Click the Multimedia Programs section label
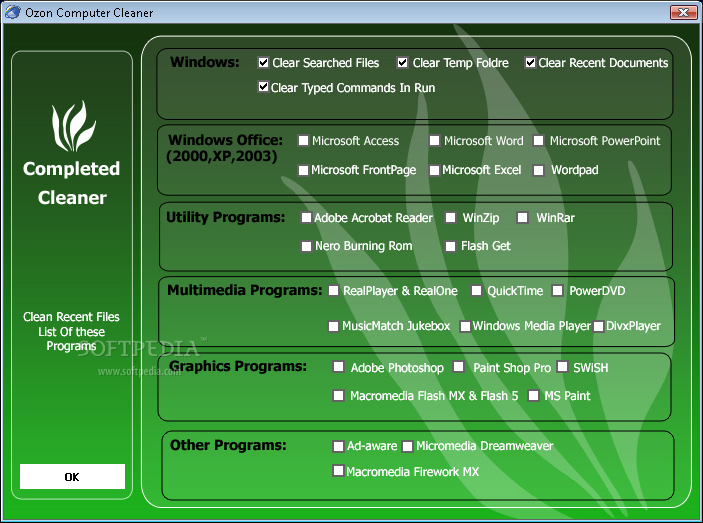 (x=244, y=290)
